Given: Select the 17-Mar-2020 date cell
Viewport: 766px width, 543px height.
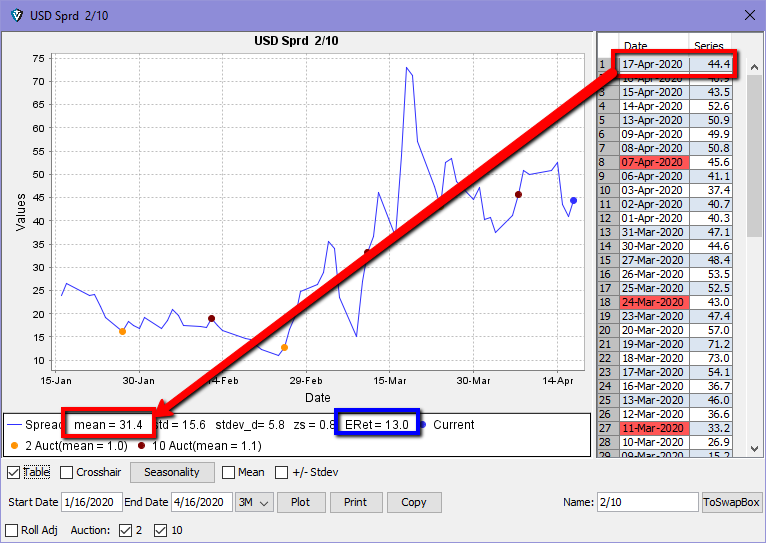Looking at the screenshot, I should pyautogui.click(x=654, y=372).
